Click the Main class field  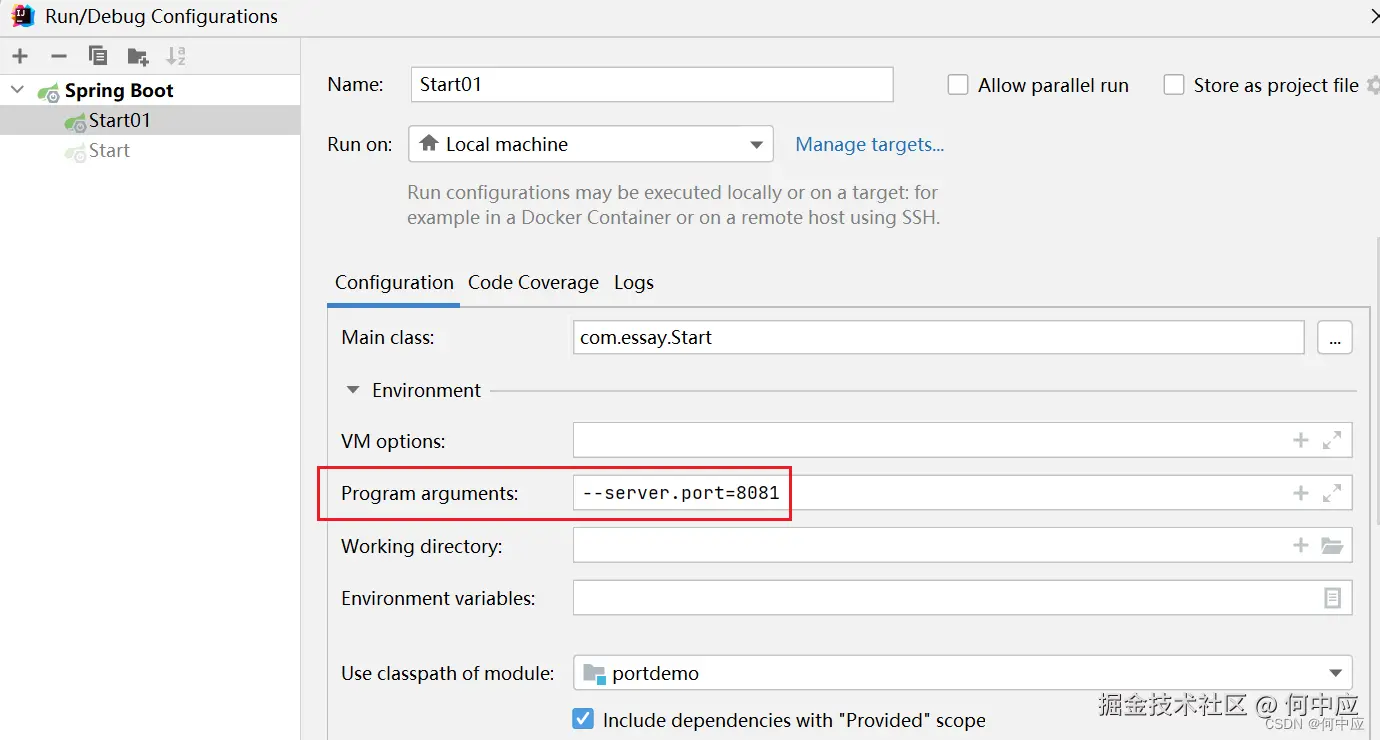tap(938, 337)
